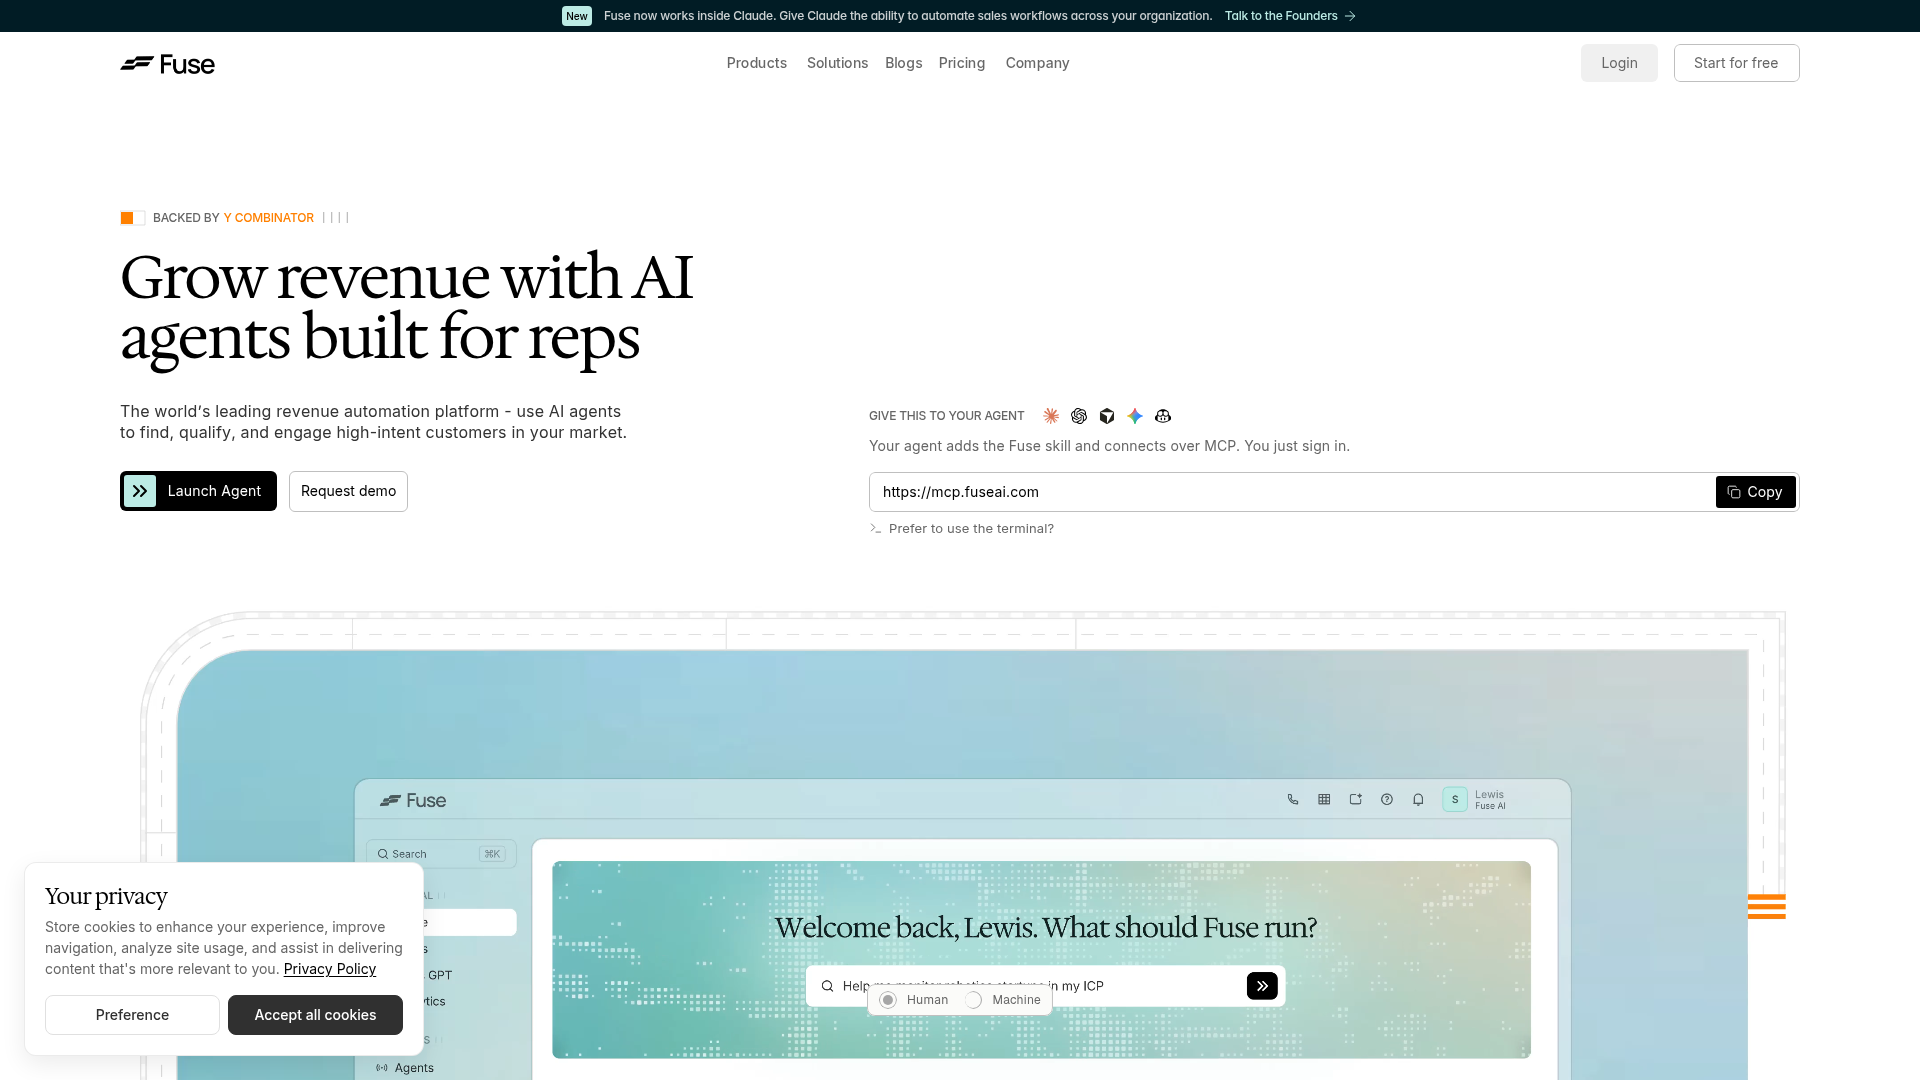The image size is (1920, 1080).
Task: Click the arrow after Talk to the Founders
Action: (x=1350, y=16)
